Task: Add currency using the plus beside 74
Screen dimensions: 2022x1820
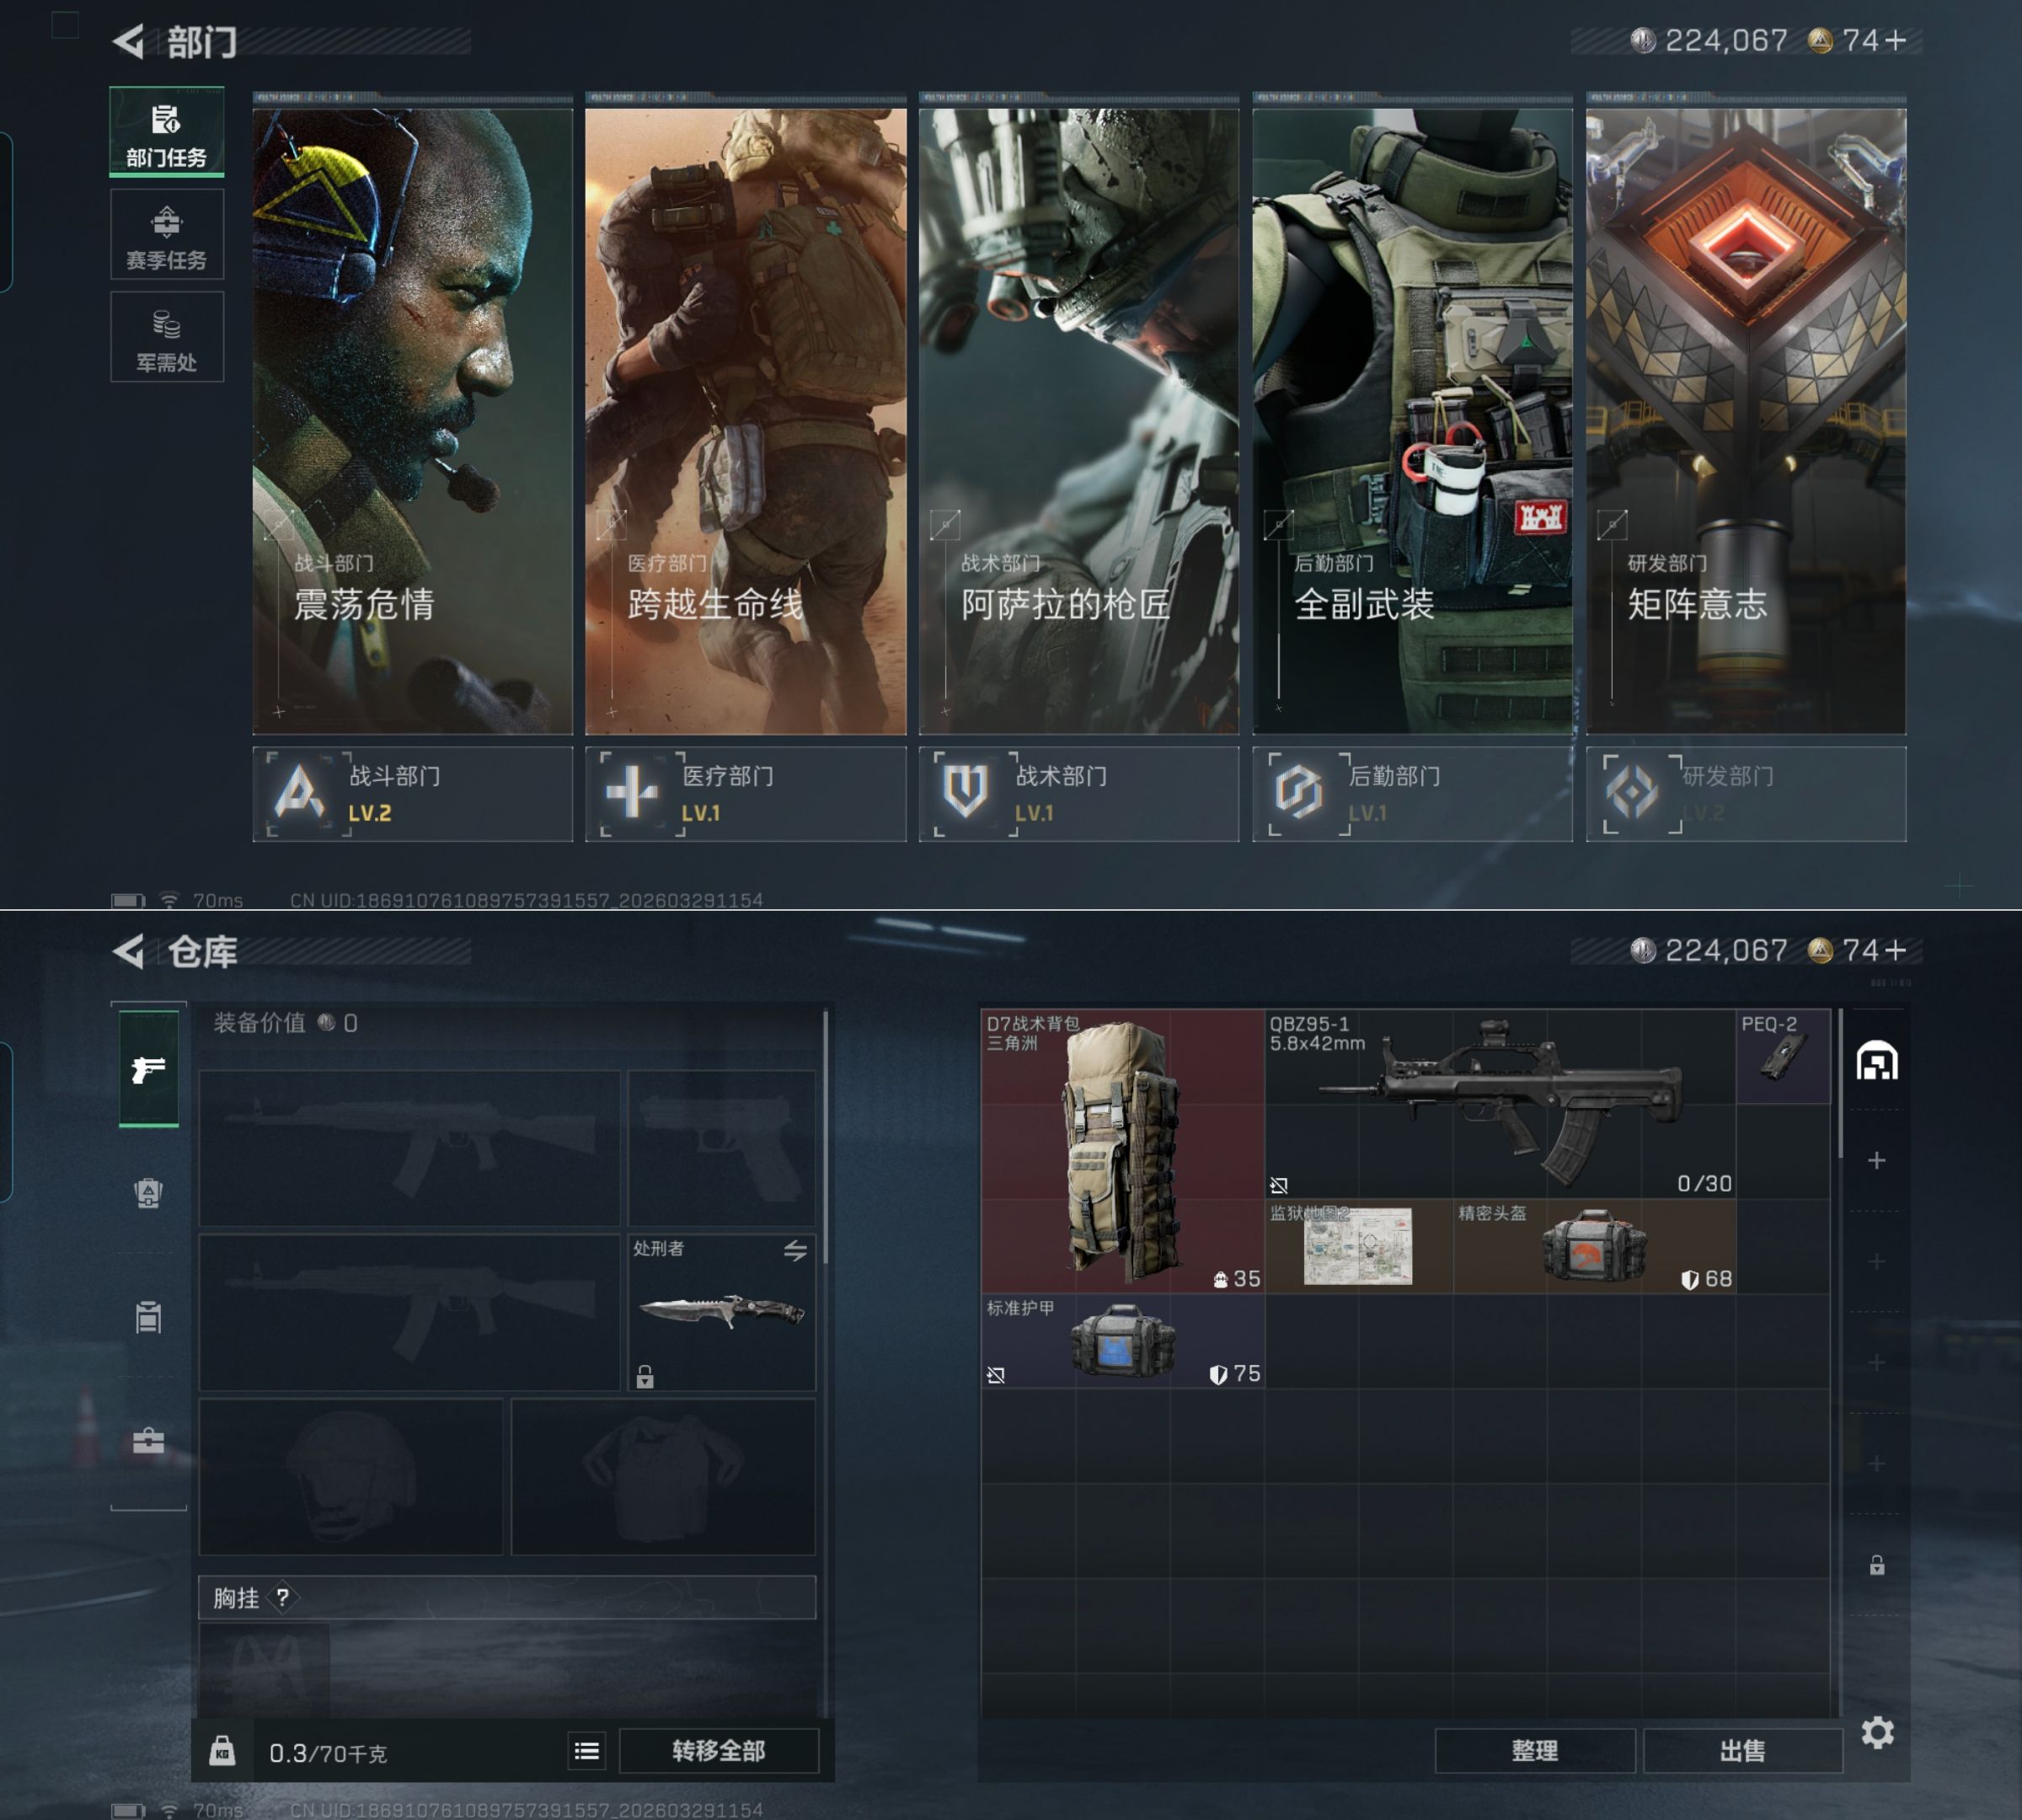Action: tap(1895, 40)
